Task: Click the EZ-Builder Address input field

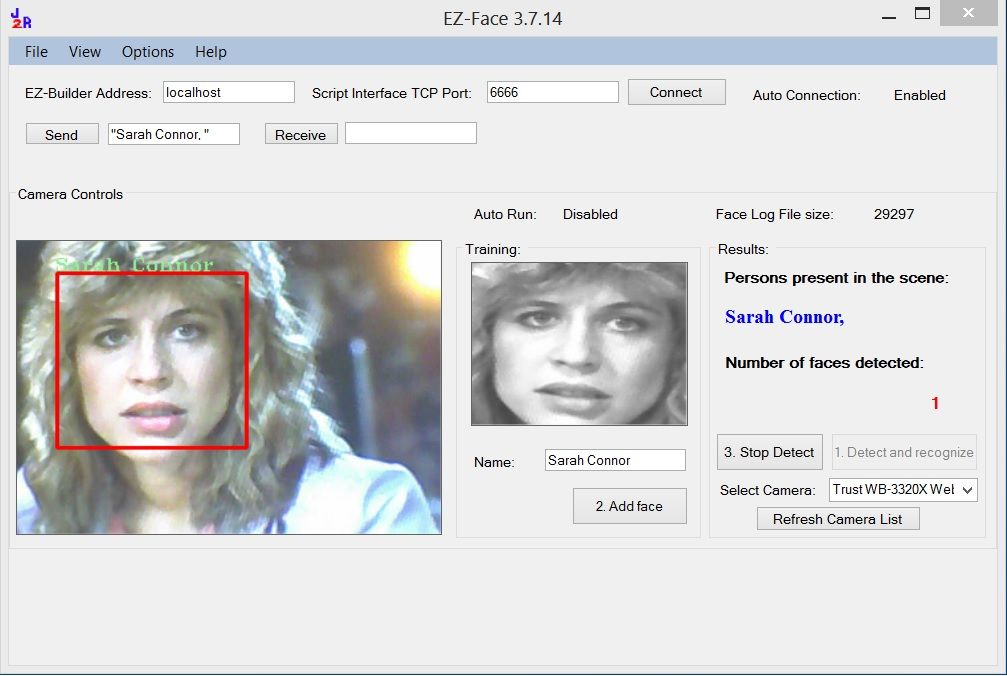Action: (228, 91)
